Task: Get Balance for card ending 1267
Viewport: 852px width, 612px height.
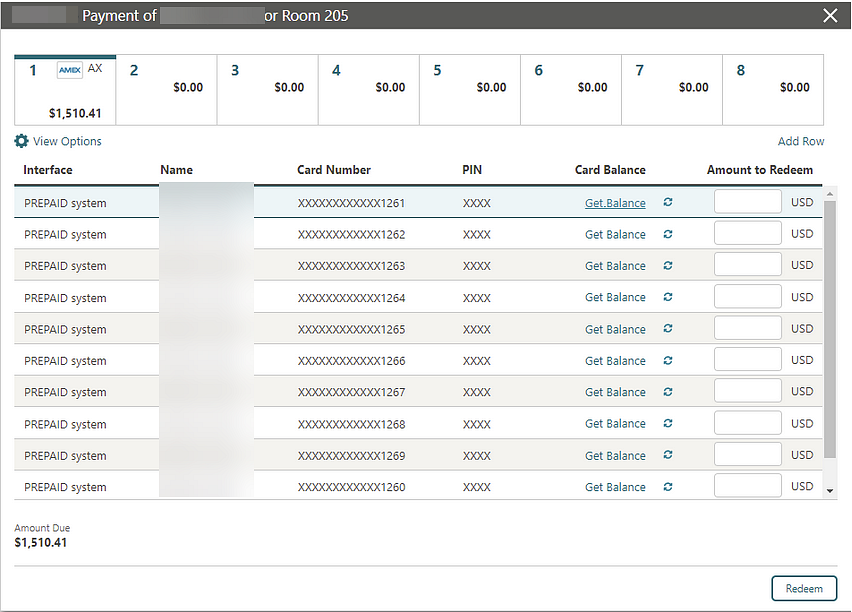Action: (615, 392)
